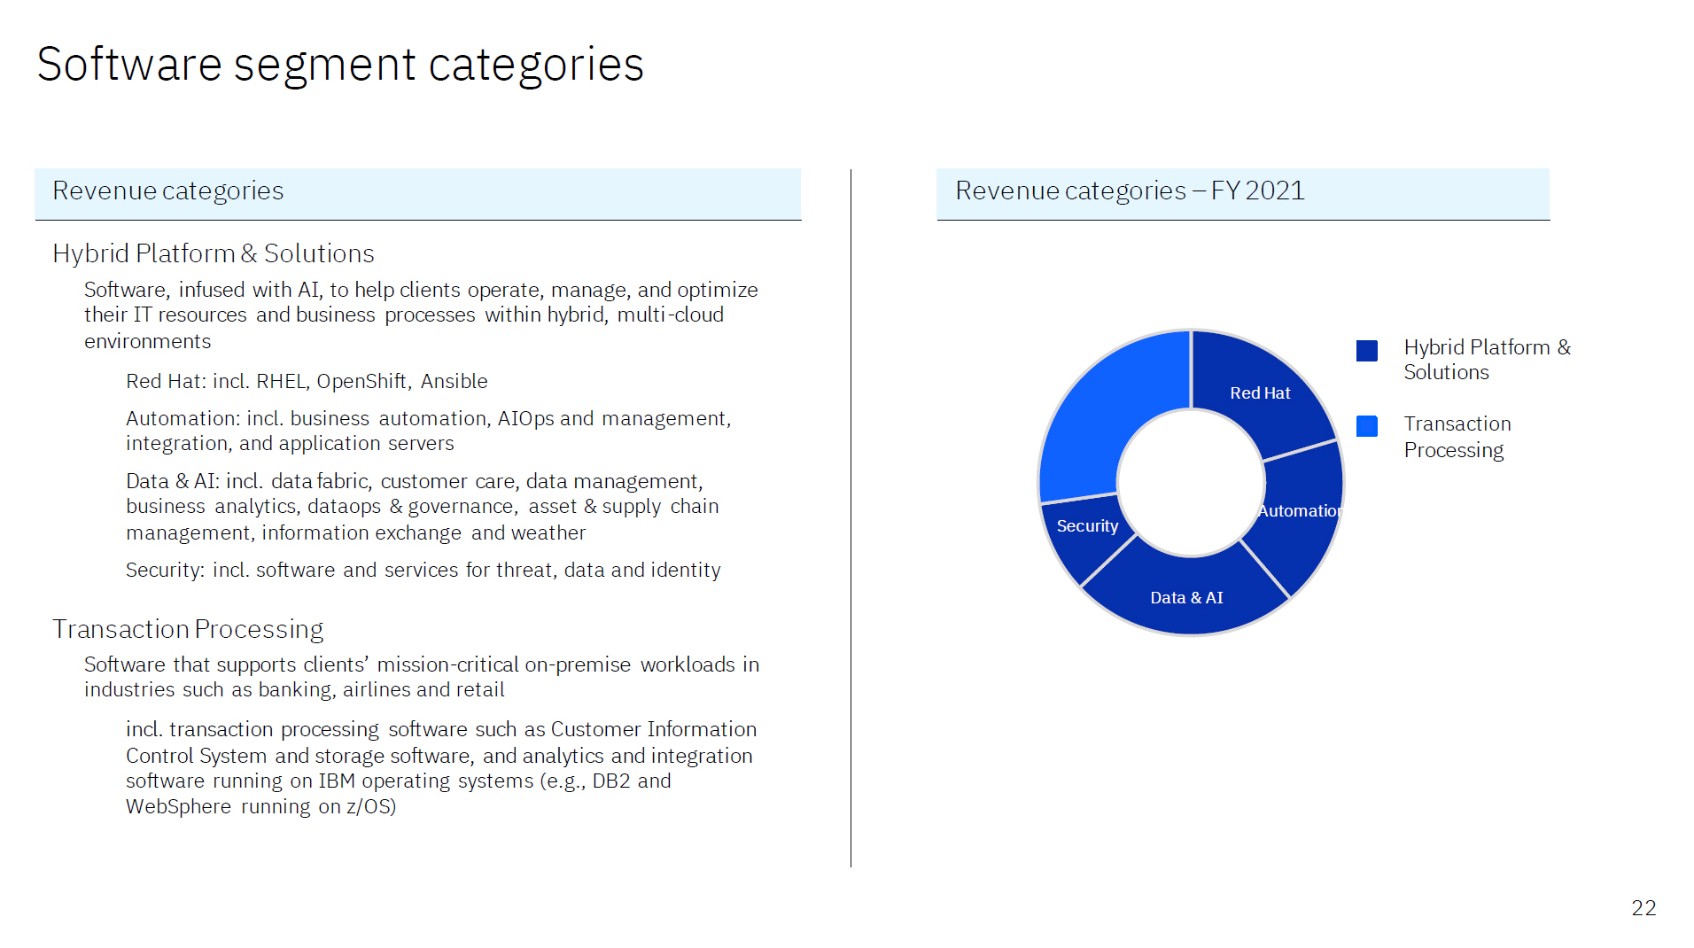The image size is (1694, 948).
Task: Click the 'Data & AI: incl. data fabric' paragraph
Action: click(422, 507)
